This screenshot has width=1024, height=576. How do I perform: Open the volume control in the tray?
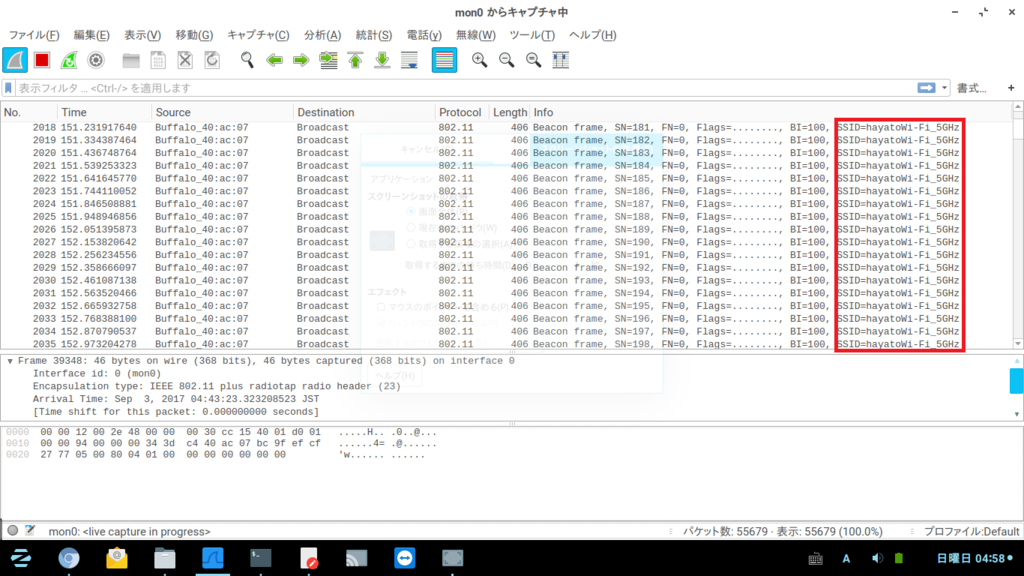(877, 558)
